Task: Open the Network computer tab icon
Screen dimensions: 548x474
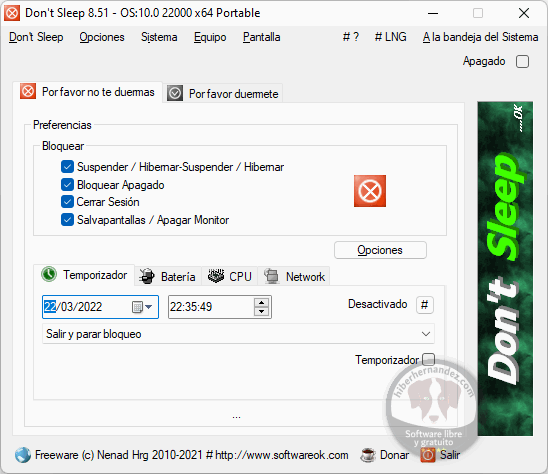Action: pos(272,276)
